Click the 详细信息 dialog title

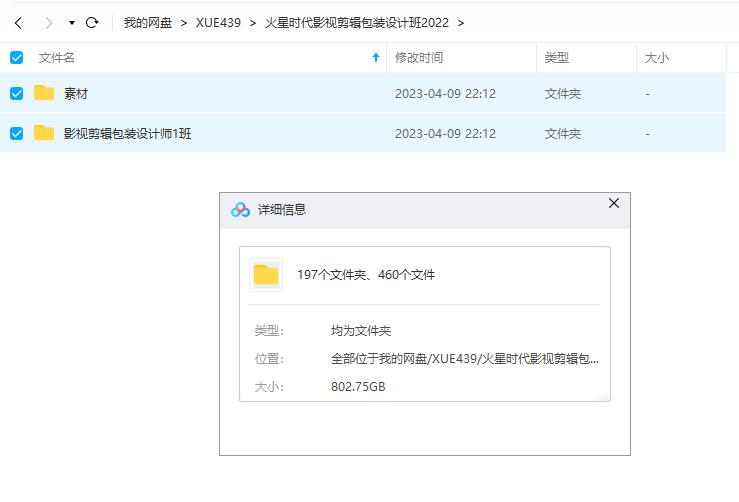pyautogui.click(x=282, y=209)
